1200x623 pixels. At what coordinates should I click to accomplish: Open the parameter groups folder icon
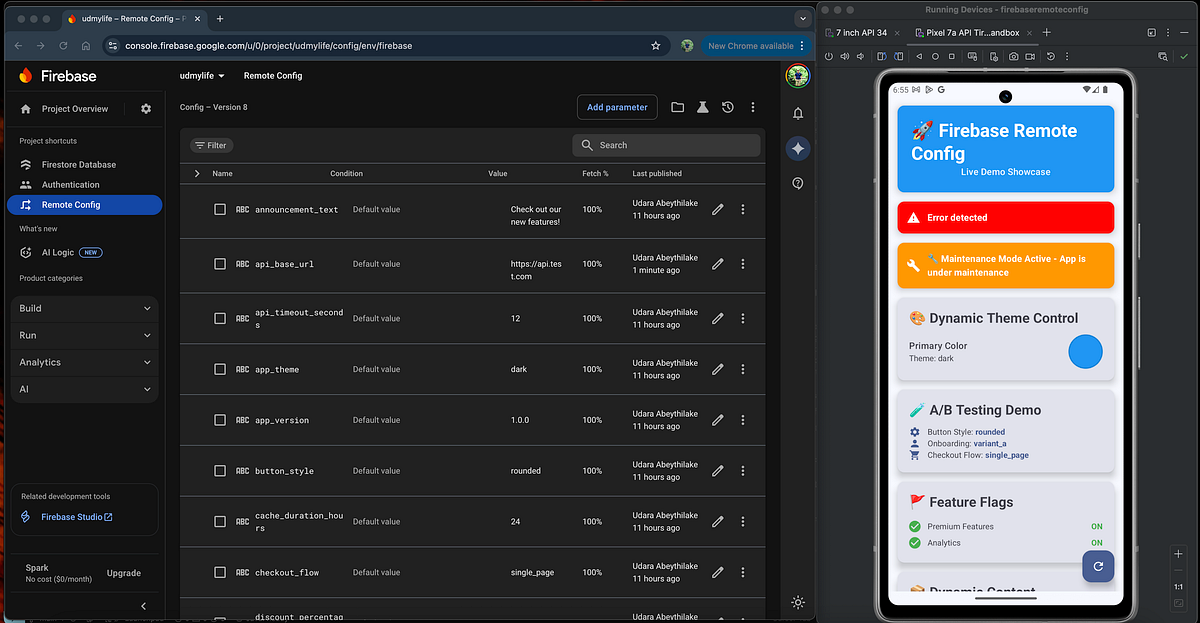677,107
